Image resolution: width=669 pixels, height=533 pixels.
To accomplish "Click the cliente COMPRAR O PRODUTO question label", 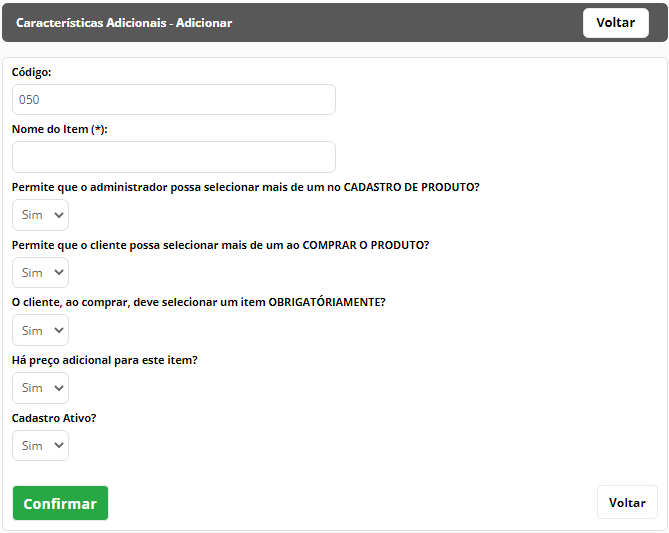I will [221, 245].
